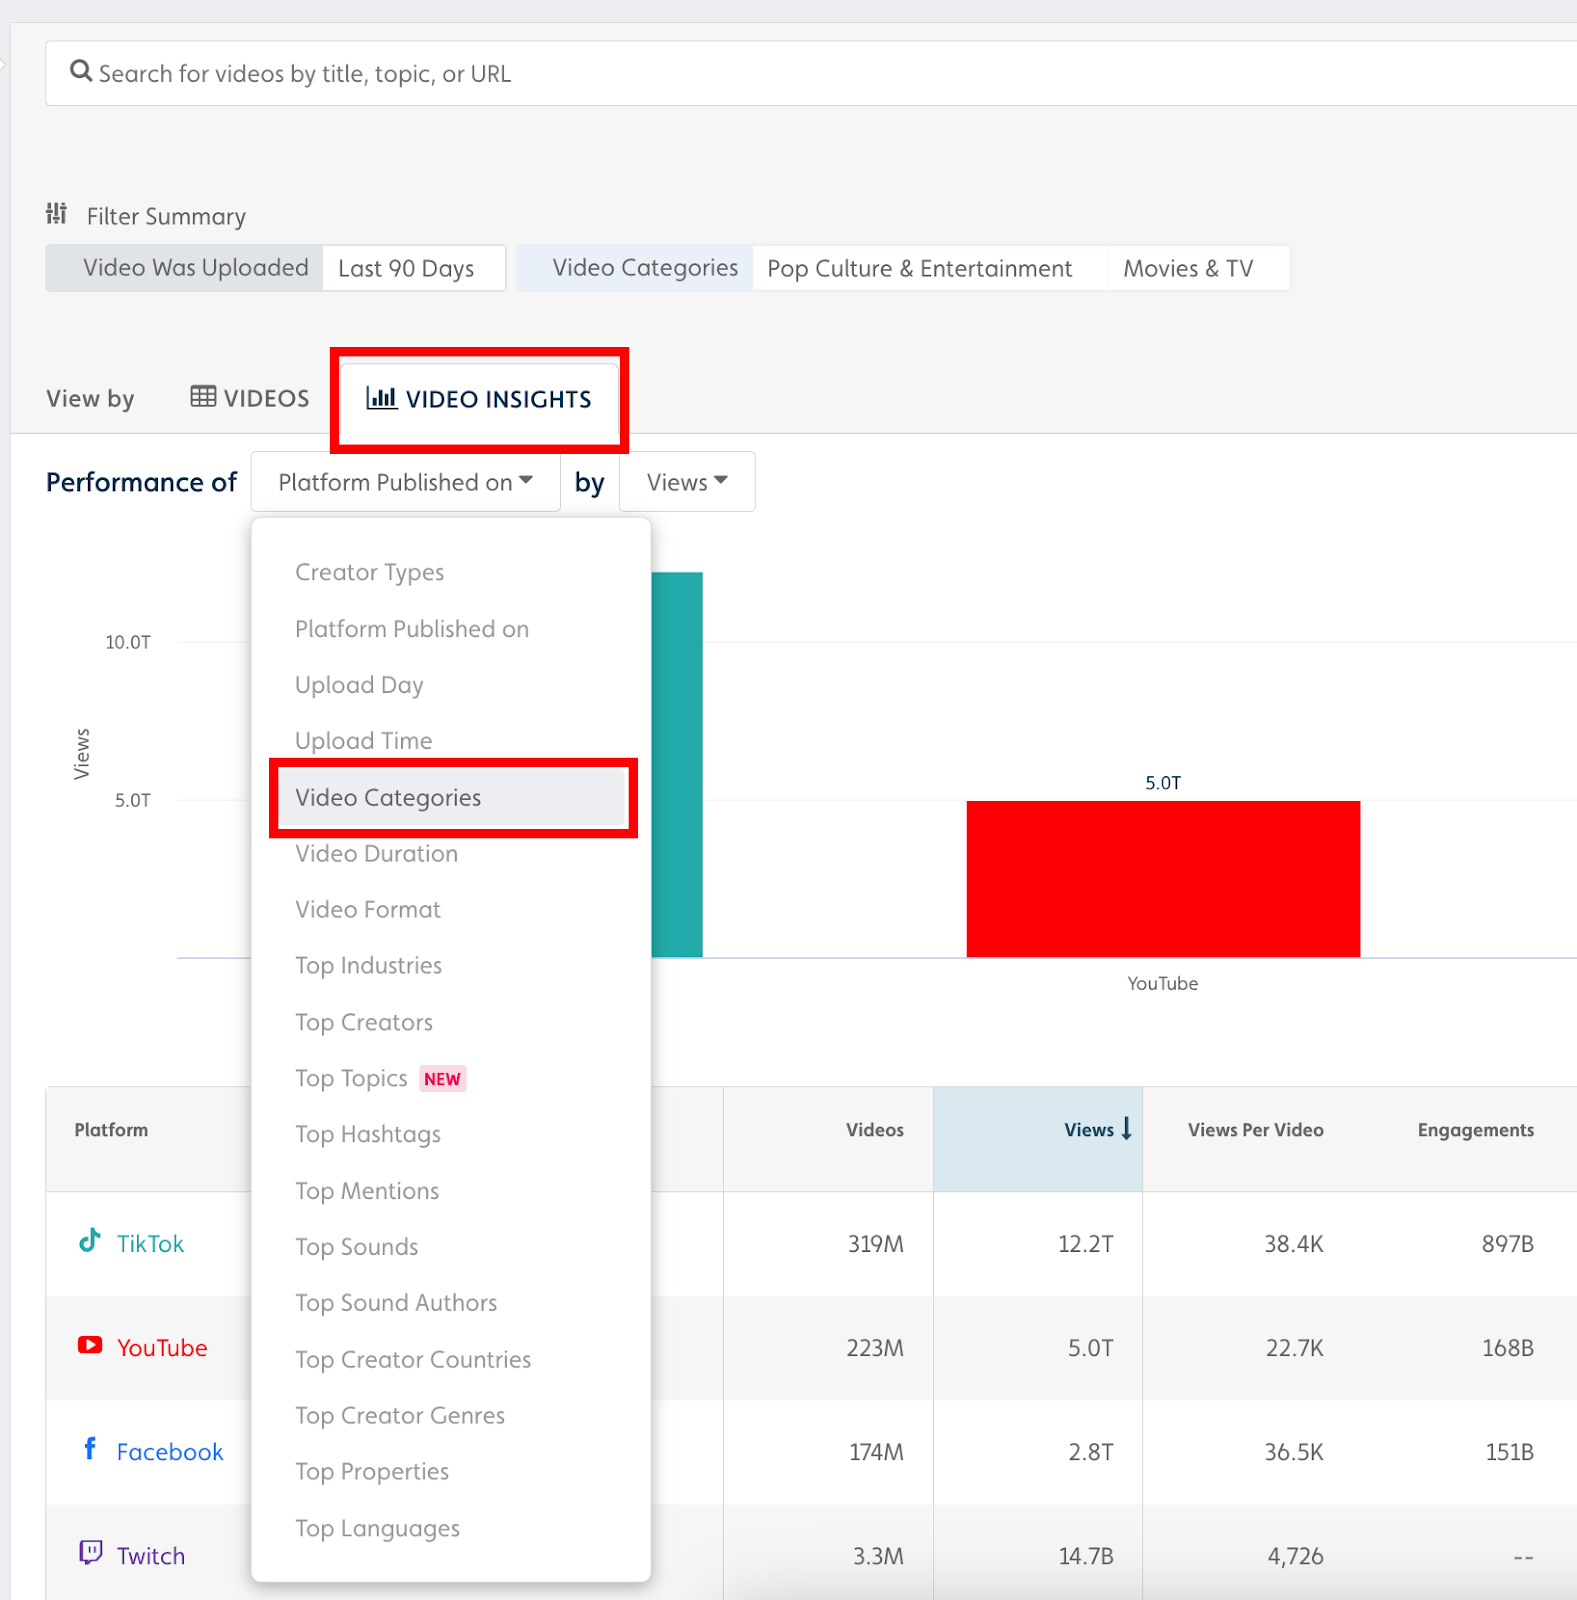Click the Twitch logo icon
The image size is (1577, 1600).
90,1553
